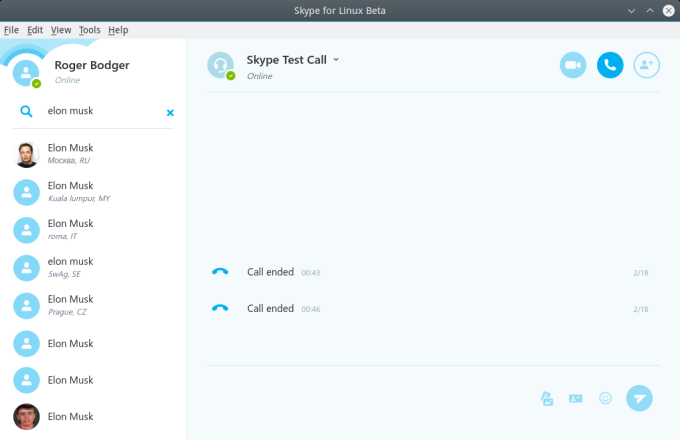Select Elon Musk from Prague, CZ

point(93,306)
